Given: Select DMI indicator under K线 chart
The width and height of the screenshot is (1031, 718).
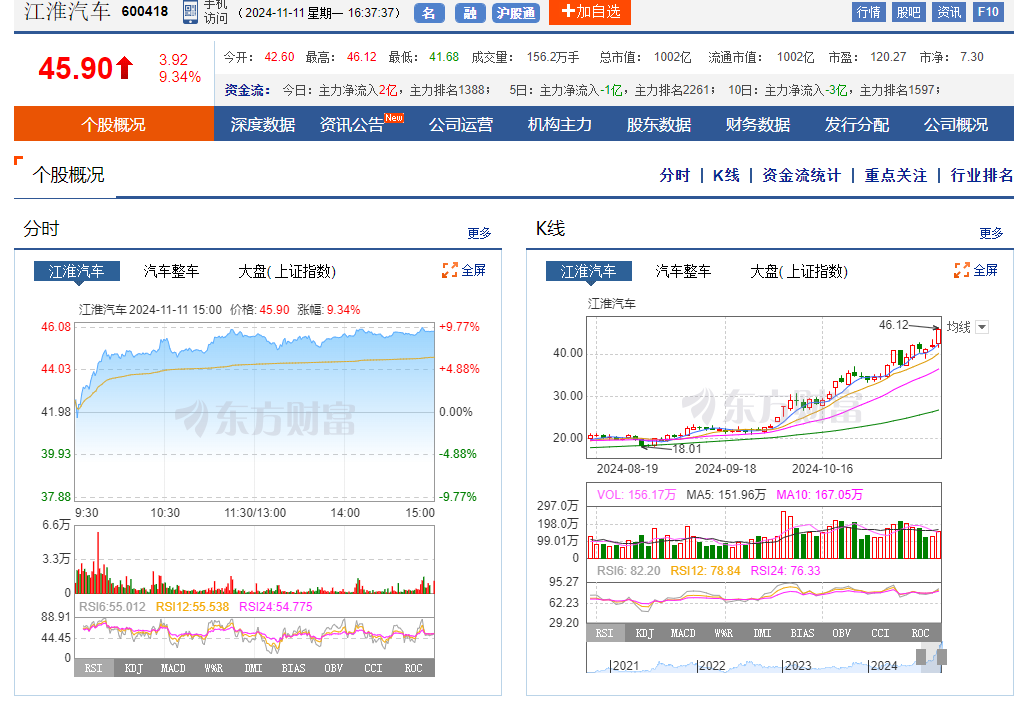Looking at the screenshot, I should coord(762,633).
